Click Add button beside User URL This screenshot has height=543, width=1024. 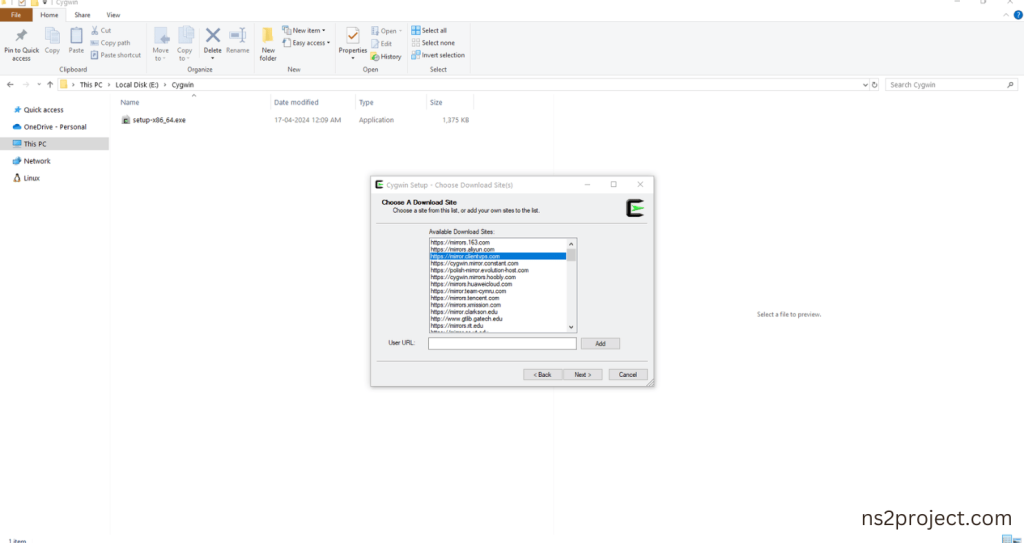[x=600, y=344]
